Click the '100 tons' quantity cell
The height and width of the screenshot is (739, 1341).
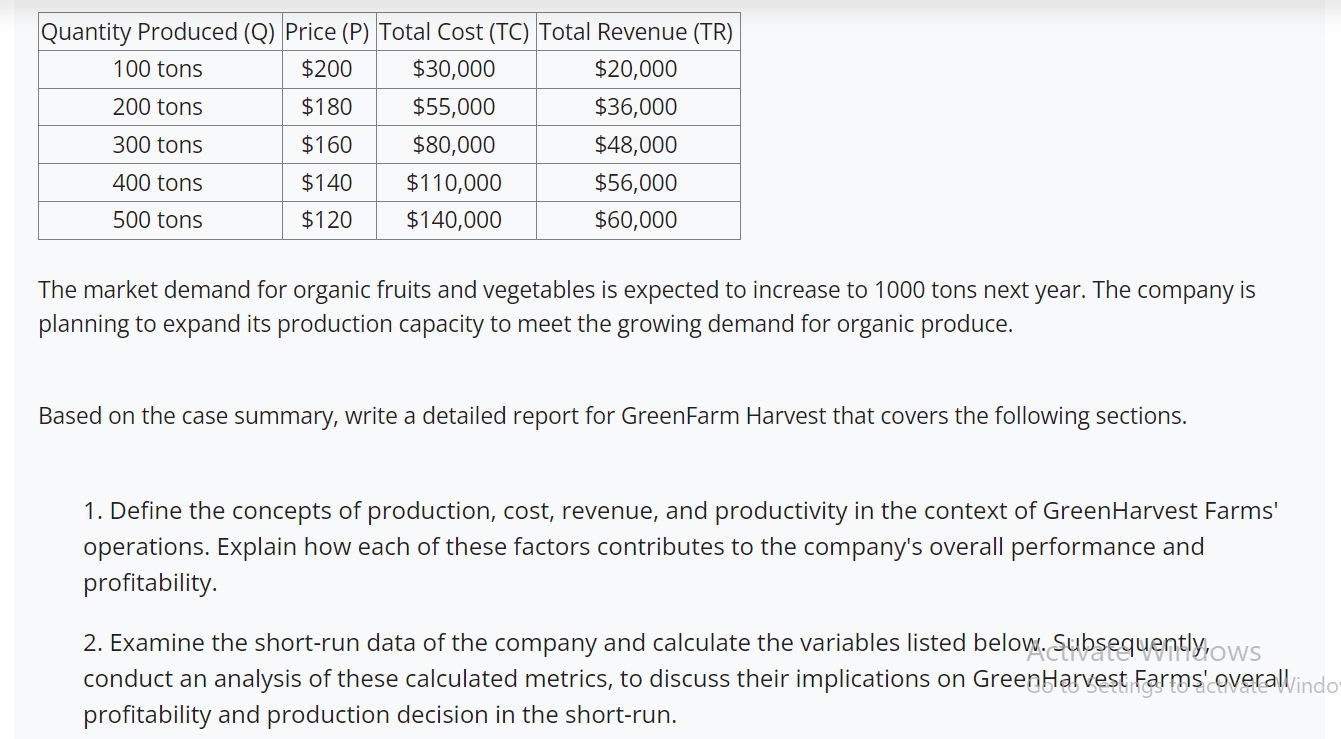[x=158, y=69]
